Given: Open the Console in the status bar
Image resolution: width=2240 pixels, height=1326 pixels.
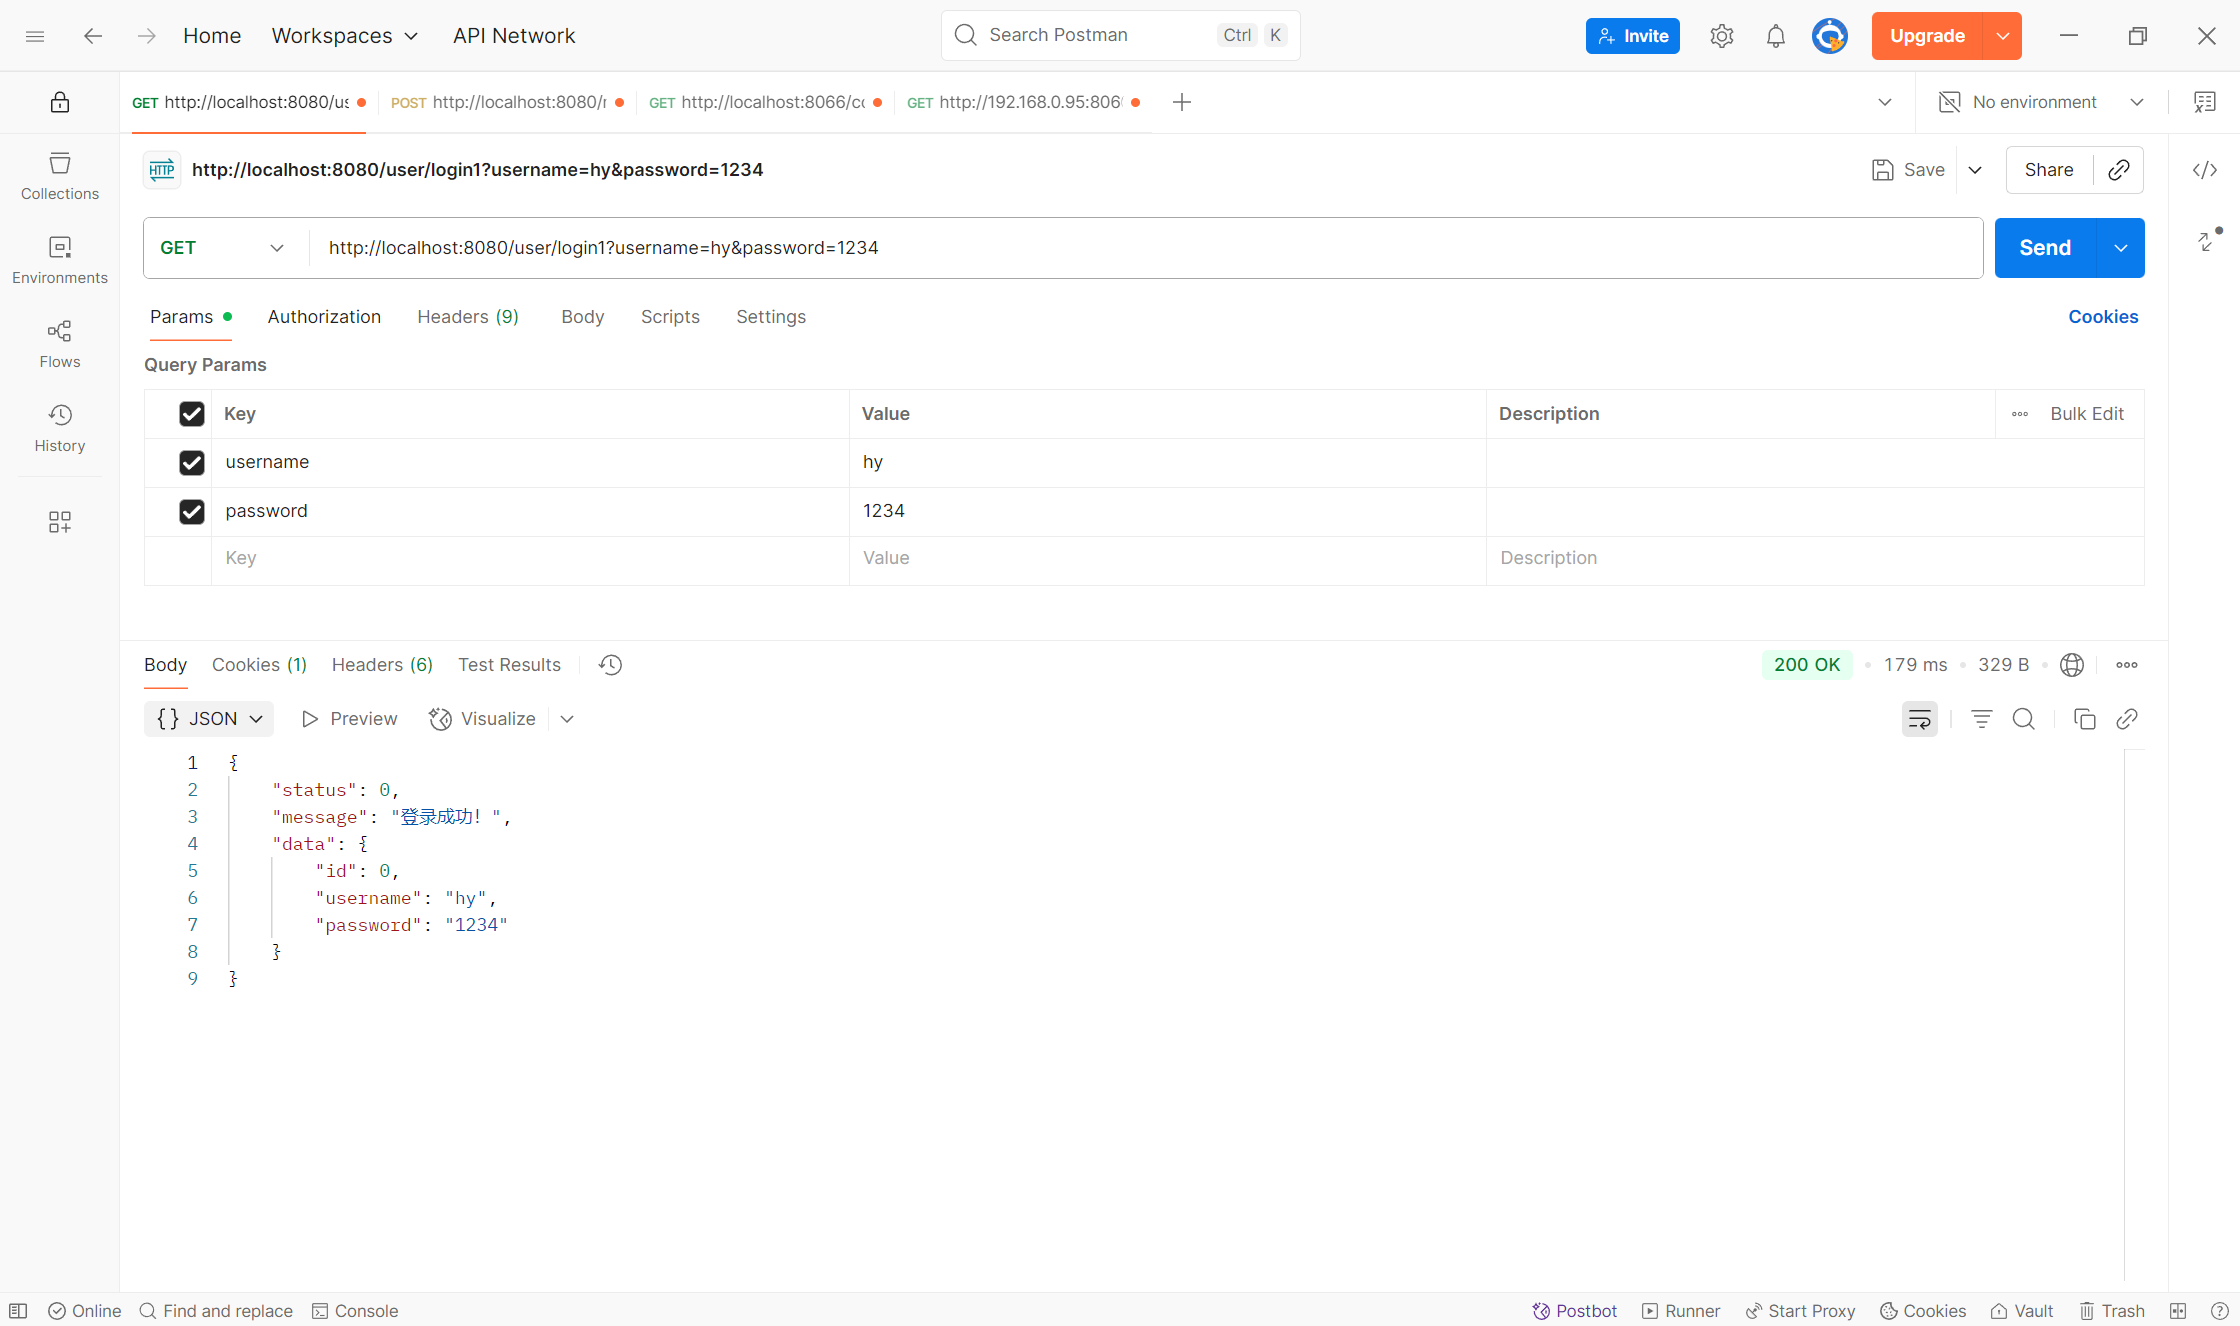Looking at the screenshot, I should click(355, 1311).
